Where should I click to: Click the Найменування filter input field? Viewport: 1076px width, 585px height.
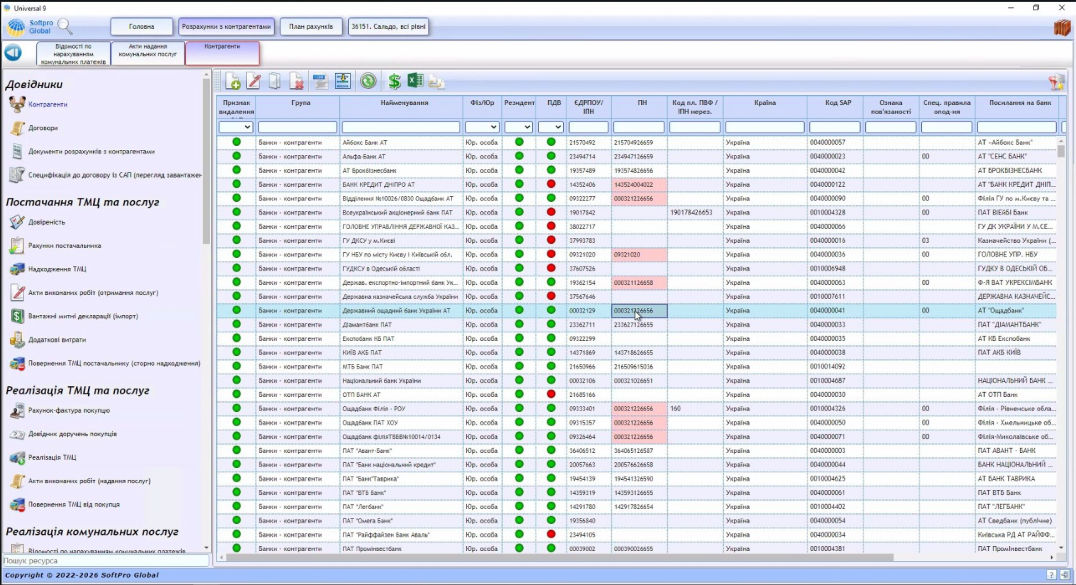tap(401, 127)
